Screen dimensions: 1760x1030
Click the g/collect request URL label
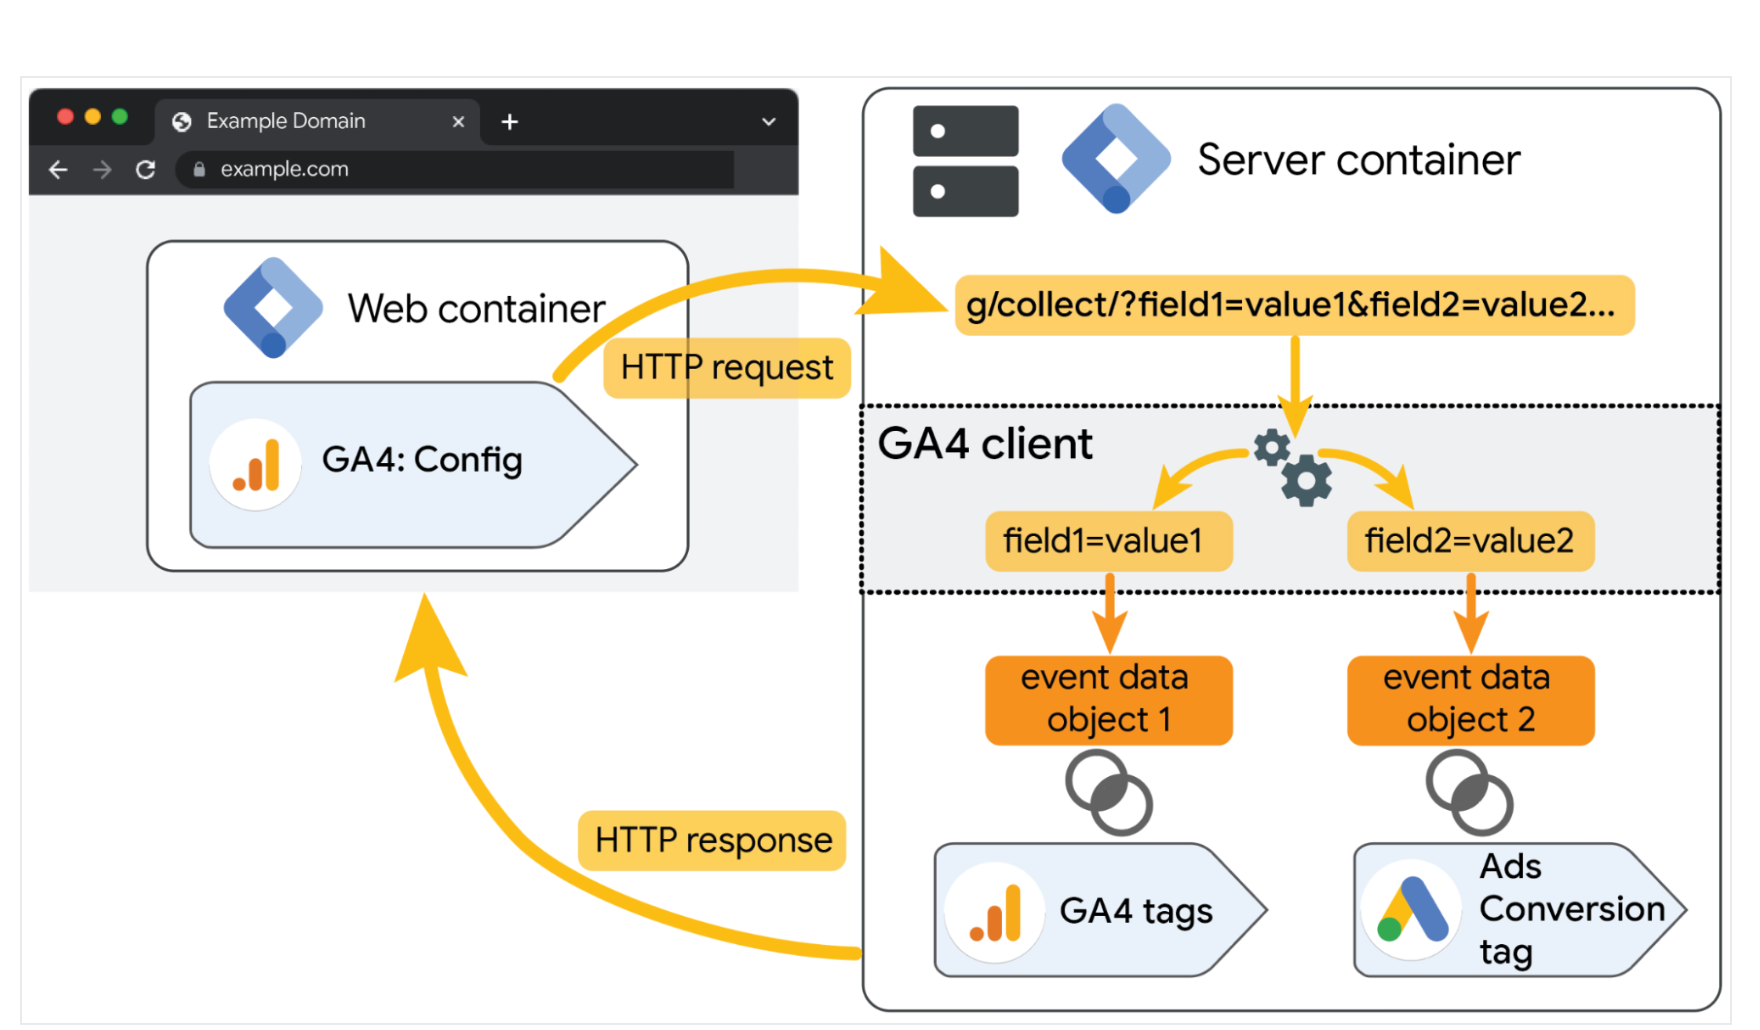click(x=1294, y=305)
